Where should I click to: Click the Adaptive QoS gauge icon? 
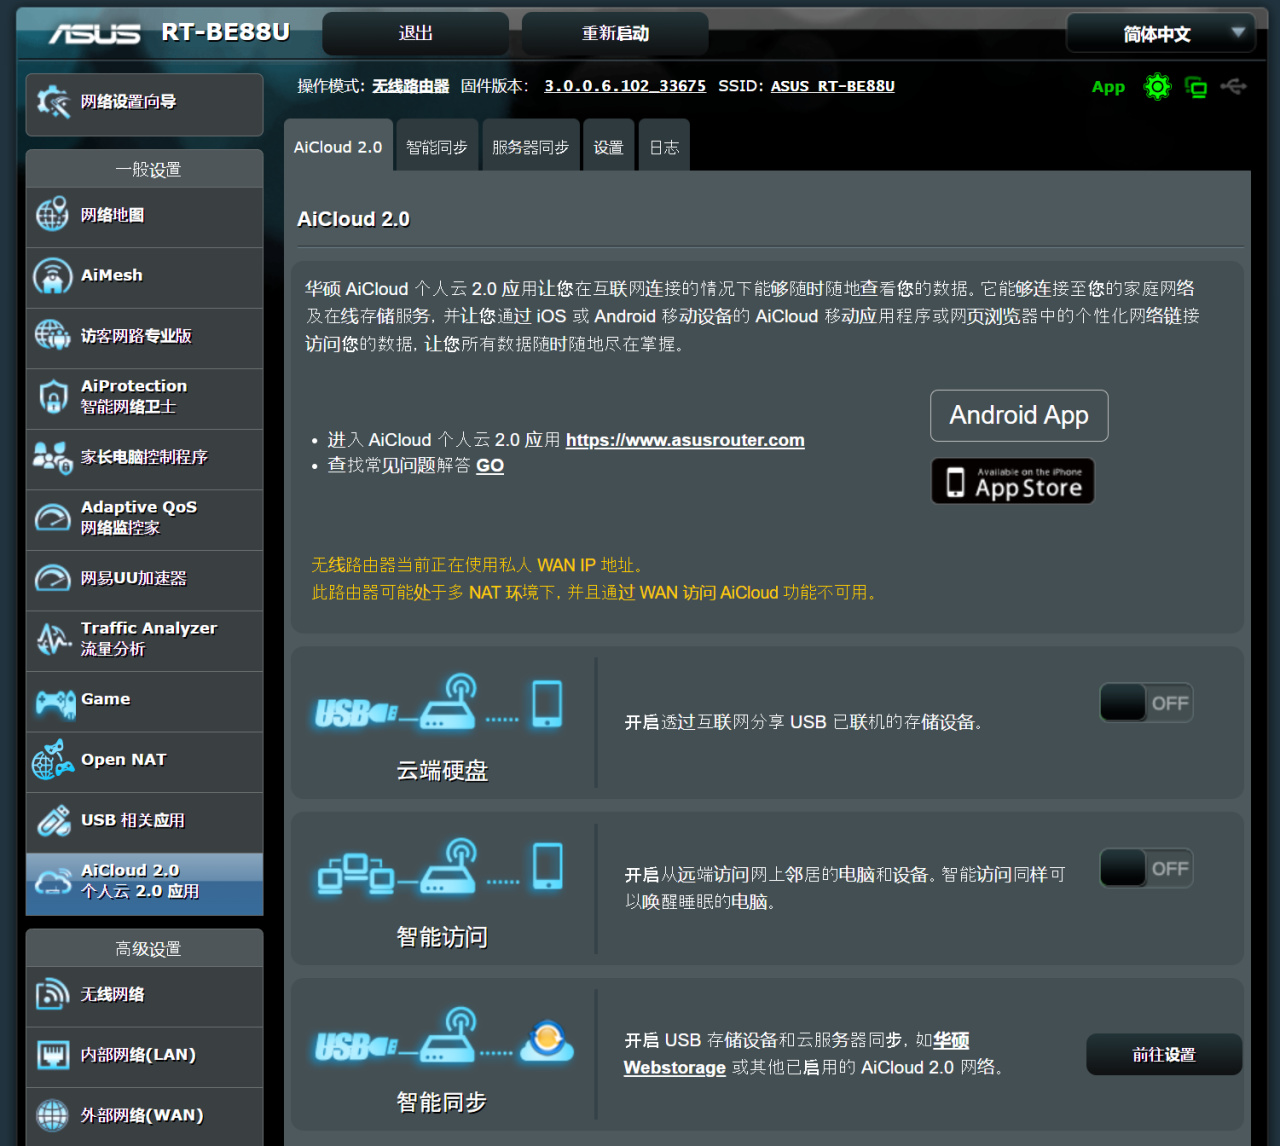[x=52, y=518]
